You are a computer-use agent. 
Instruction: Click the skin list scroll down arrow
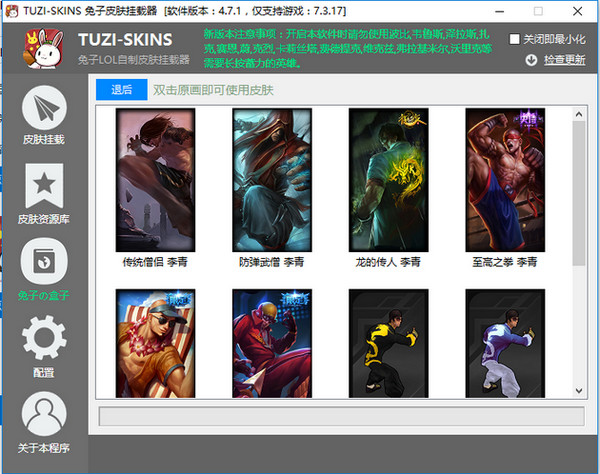[x=579, y=391]
